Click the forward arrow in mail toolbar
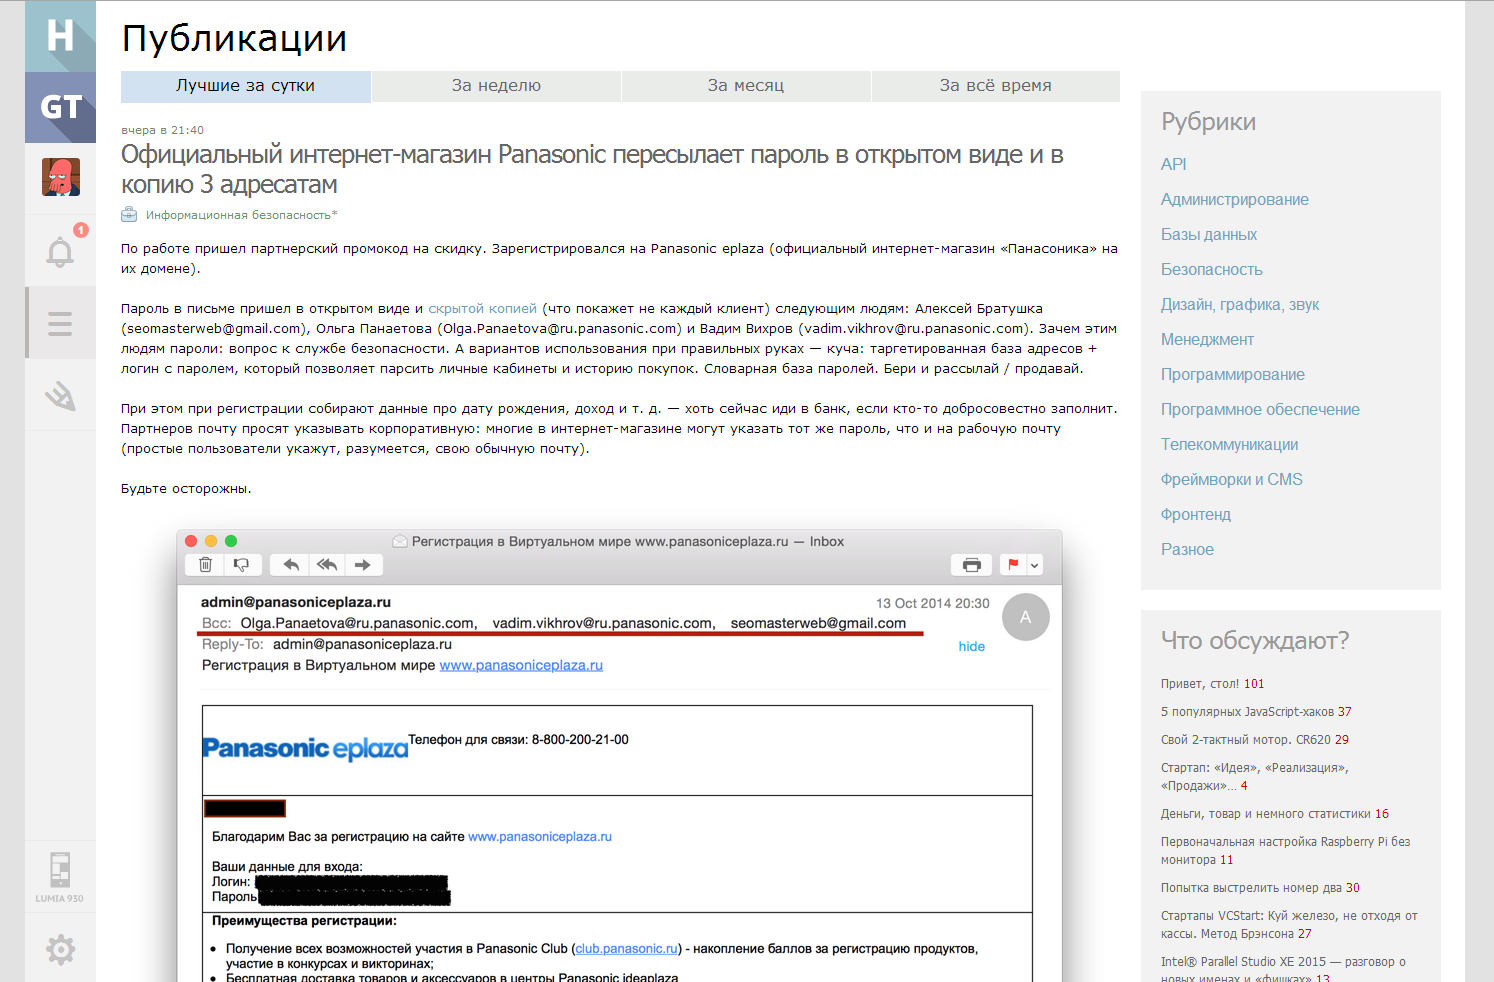This screenshot has height=982, width=1494. [x=363, y=565]
